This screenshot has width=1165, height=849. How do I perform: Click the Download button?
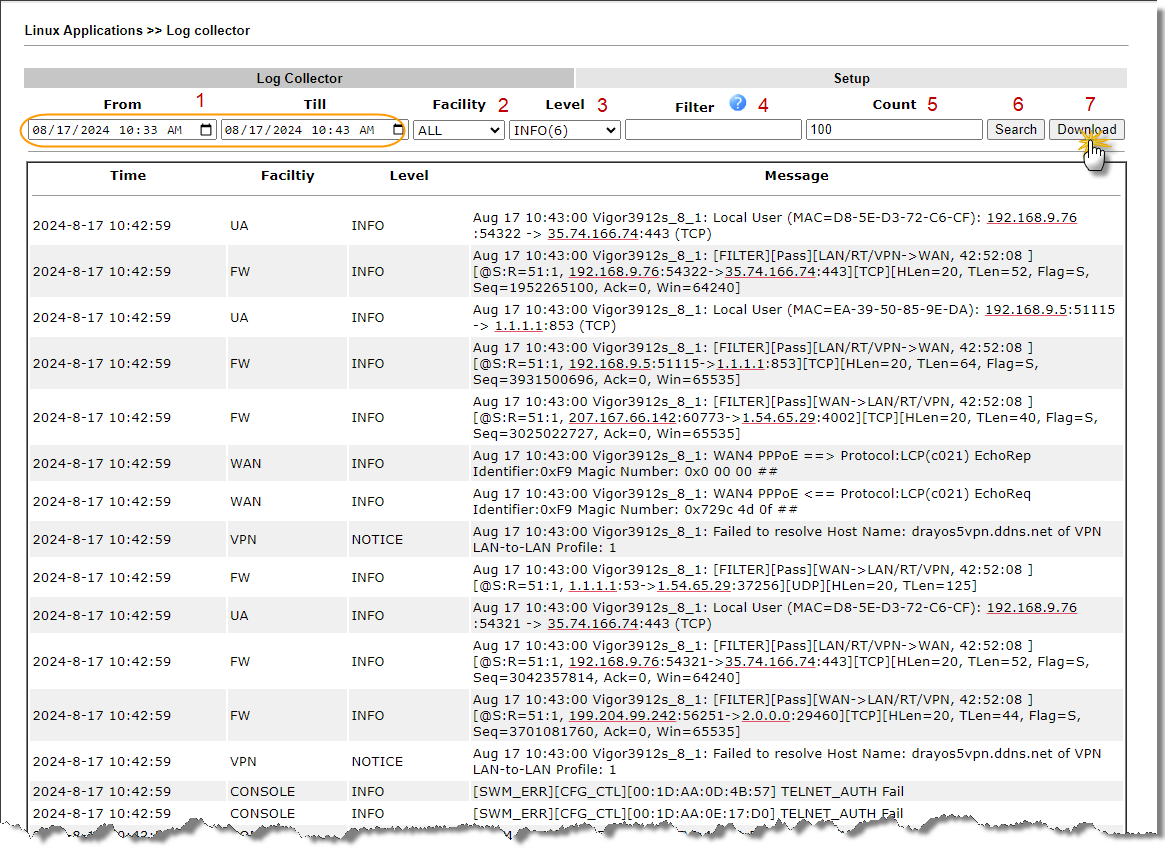pyautogui.click(x=1086, y=129)
